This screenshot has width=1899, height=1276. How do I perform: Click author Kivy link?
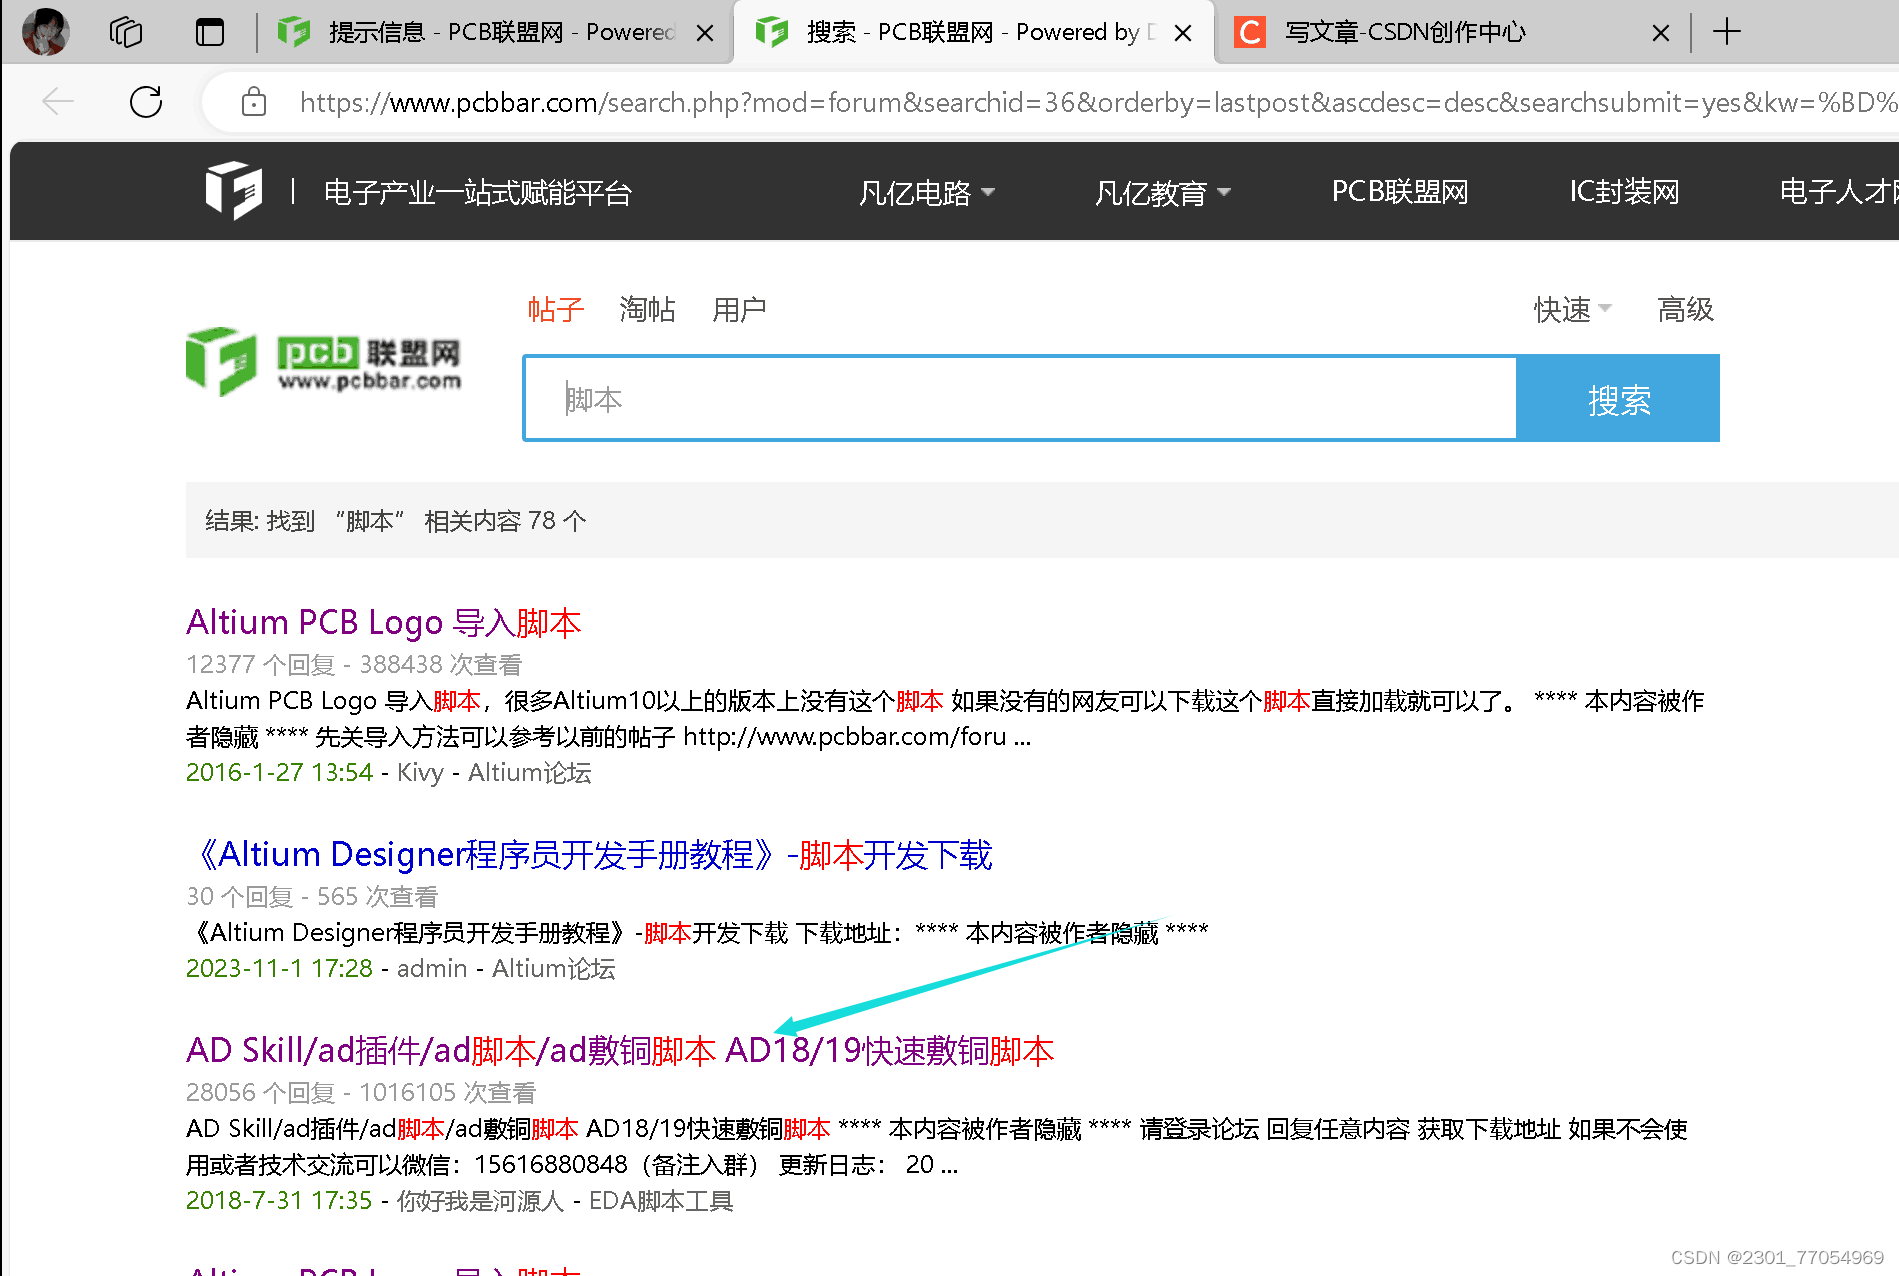coord(420,773)
